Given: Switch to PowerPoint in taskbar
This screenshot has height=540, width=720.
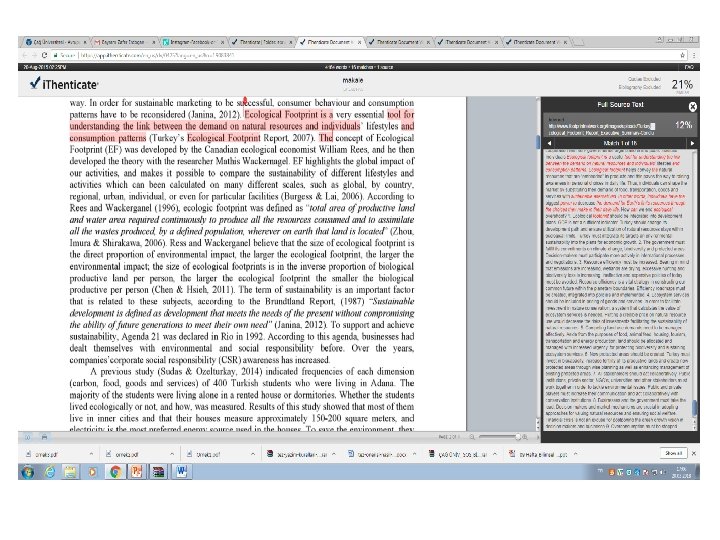Looking at the screenshot, I should [137, 472].
